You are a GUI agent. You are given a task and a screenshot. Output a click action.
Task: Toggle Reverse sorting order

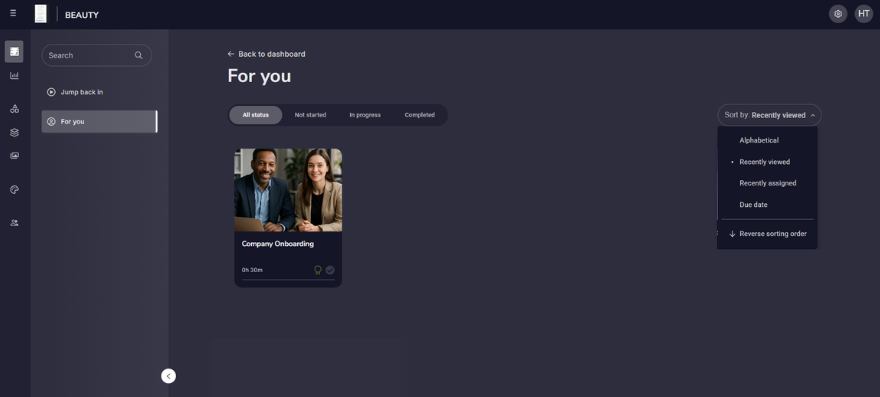tap(767, 234)
